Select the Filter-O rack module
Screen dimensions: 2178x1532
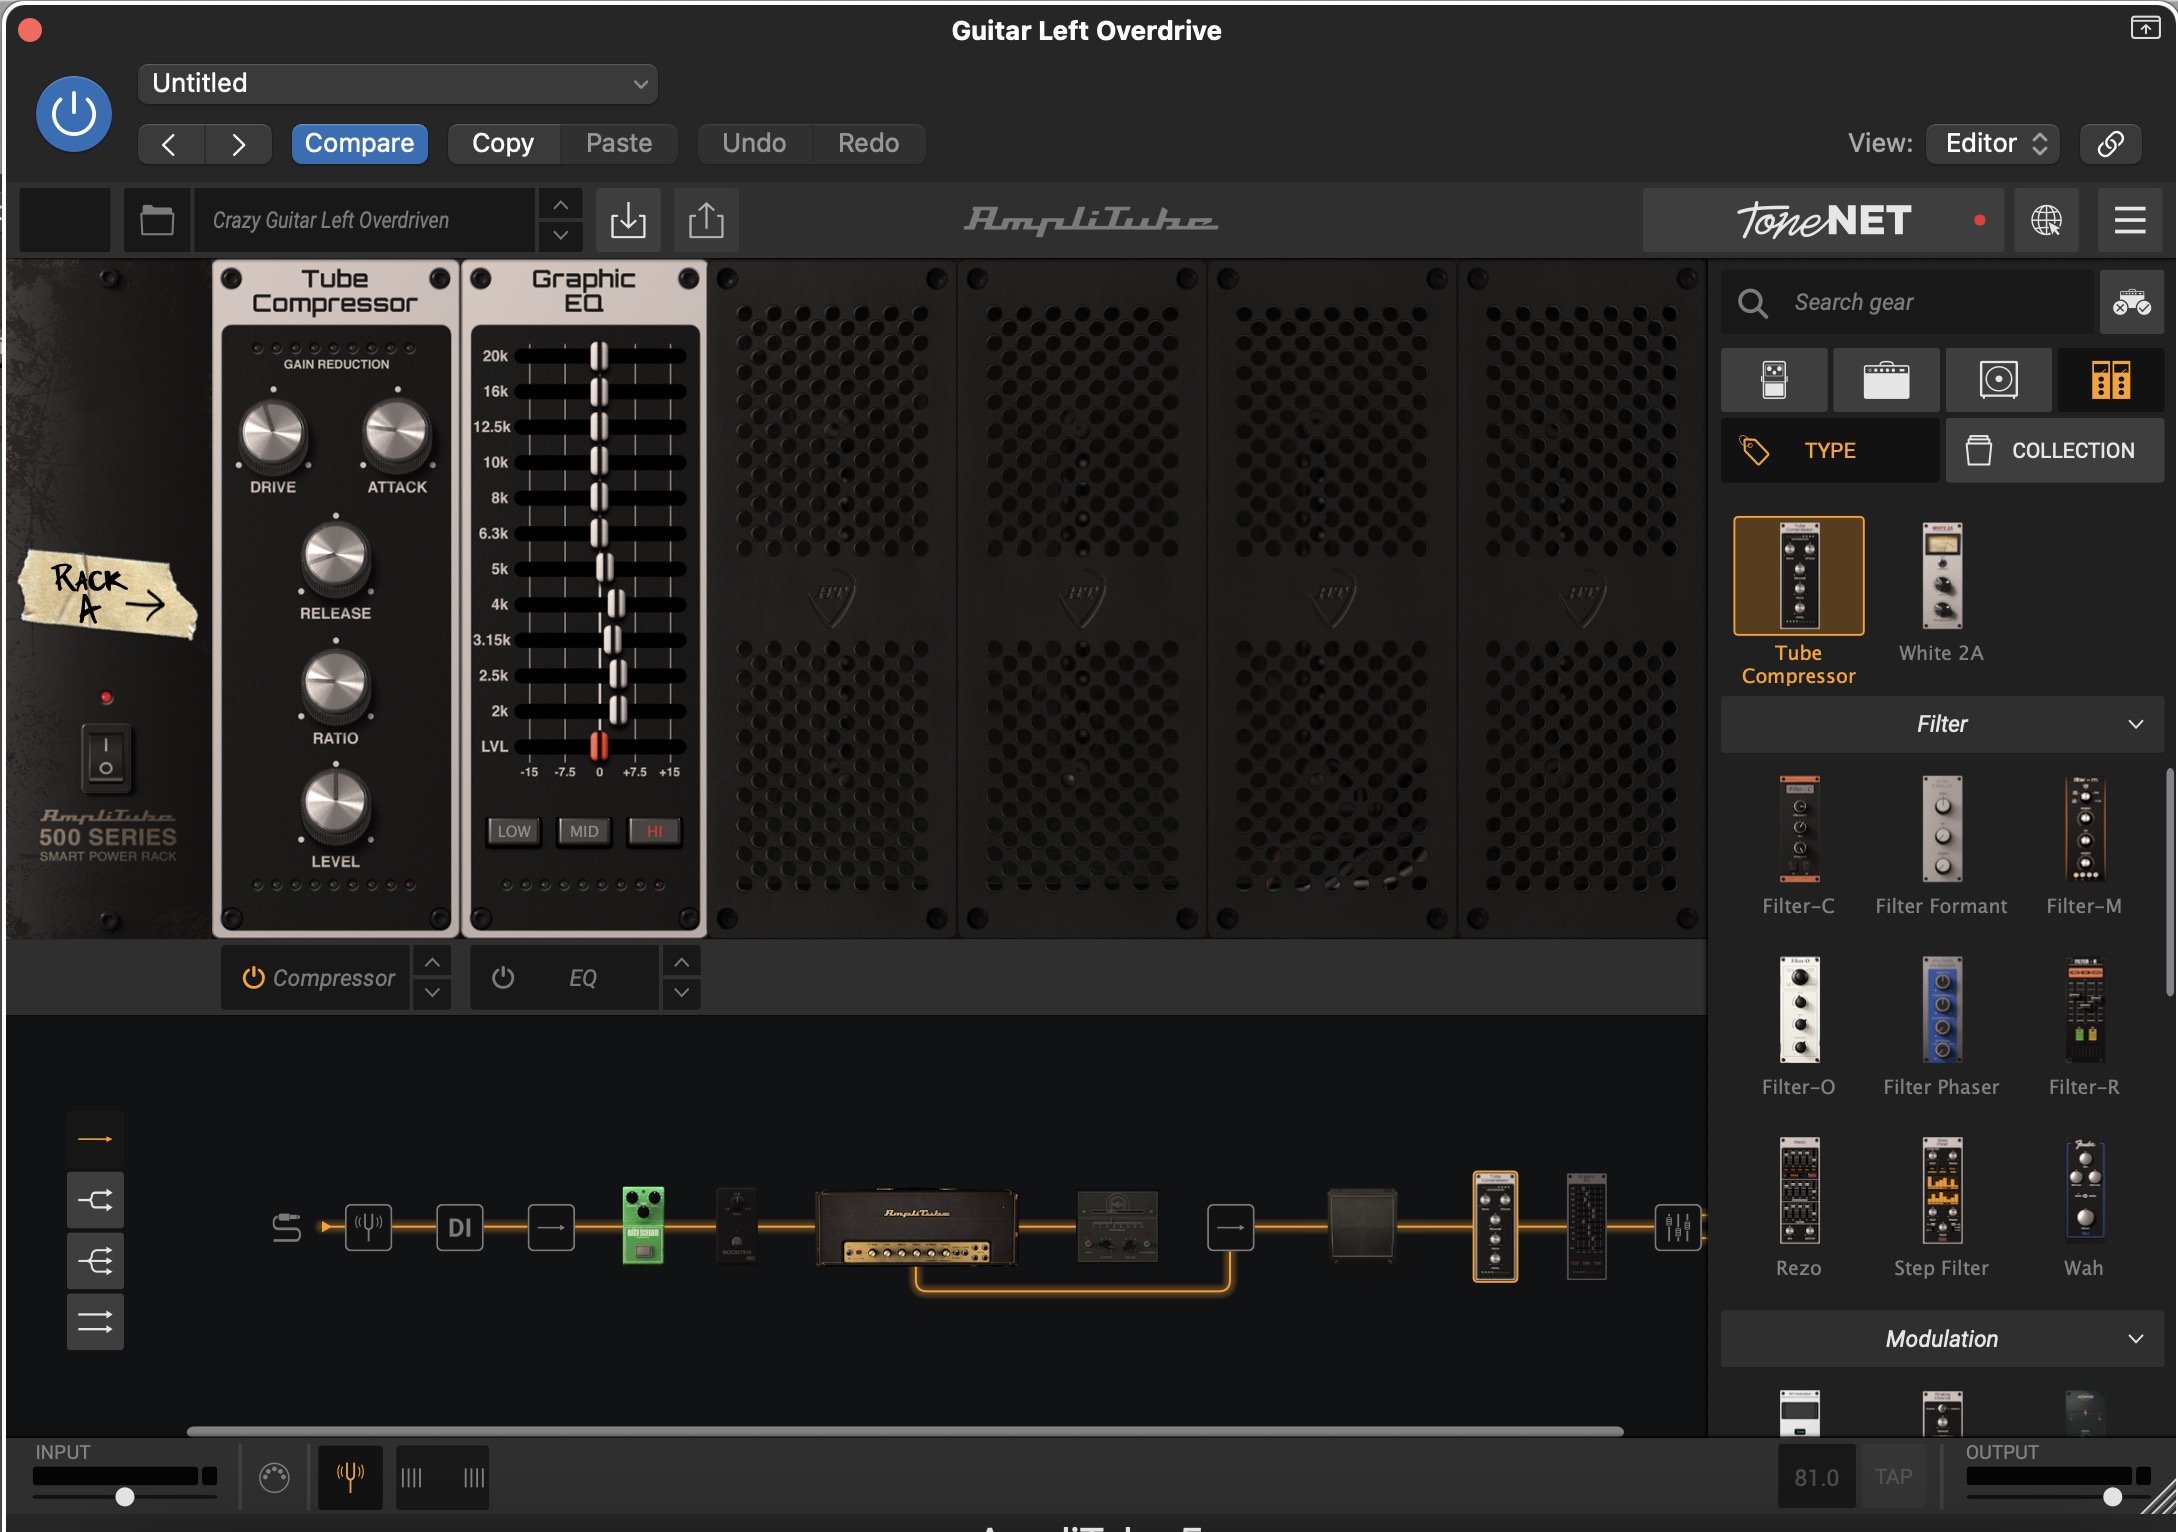(x=1798, y=1010)
